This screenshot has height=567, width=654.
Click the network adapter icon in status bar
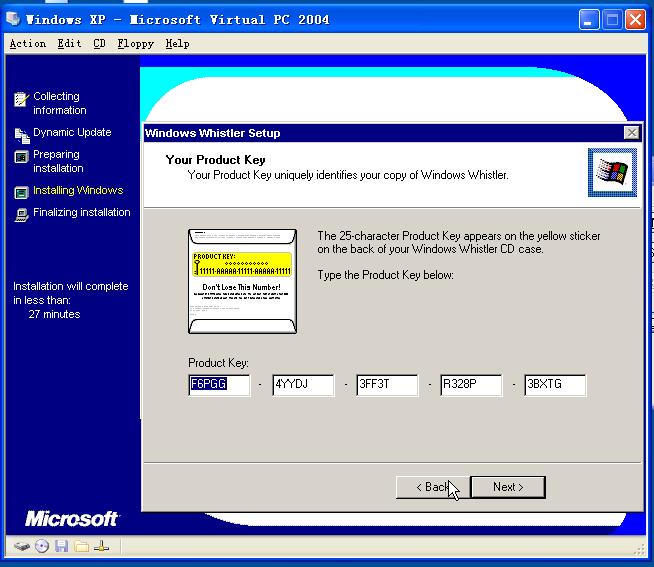[101, 546]
